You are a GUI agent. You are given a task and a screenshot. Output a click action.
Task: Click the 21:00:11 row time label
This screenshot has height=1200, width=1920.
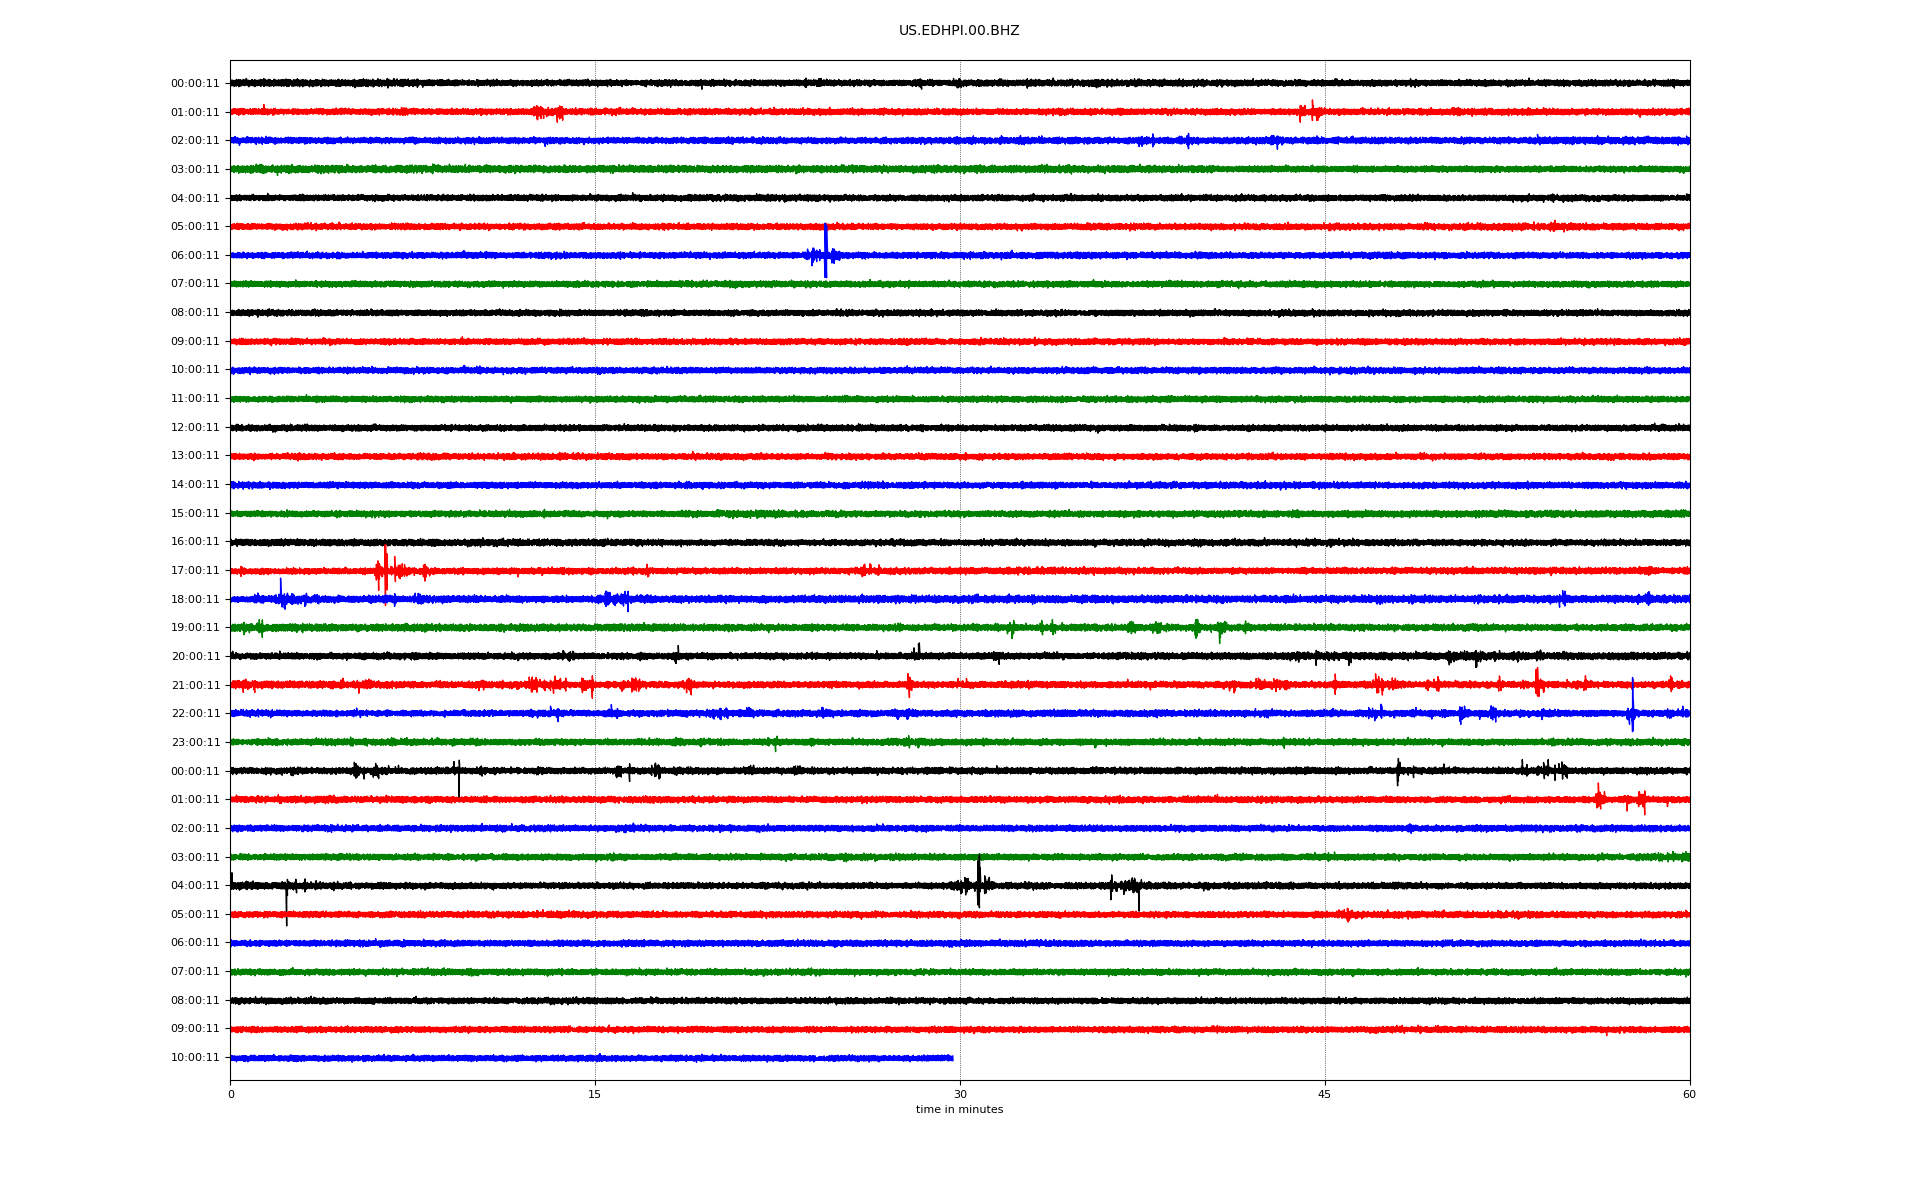point(195,686)
